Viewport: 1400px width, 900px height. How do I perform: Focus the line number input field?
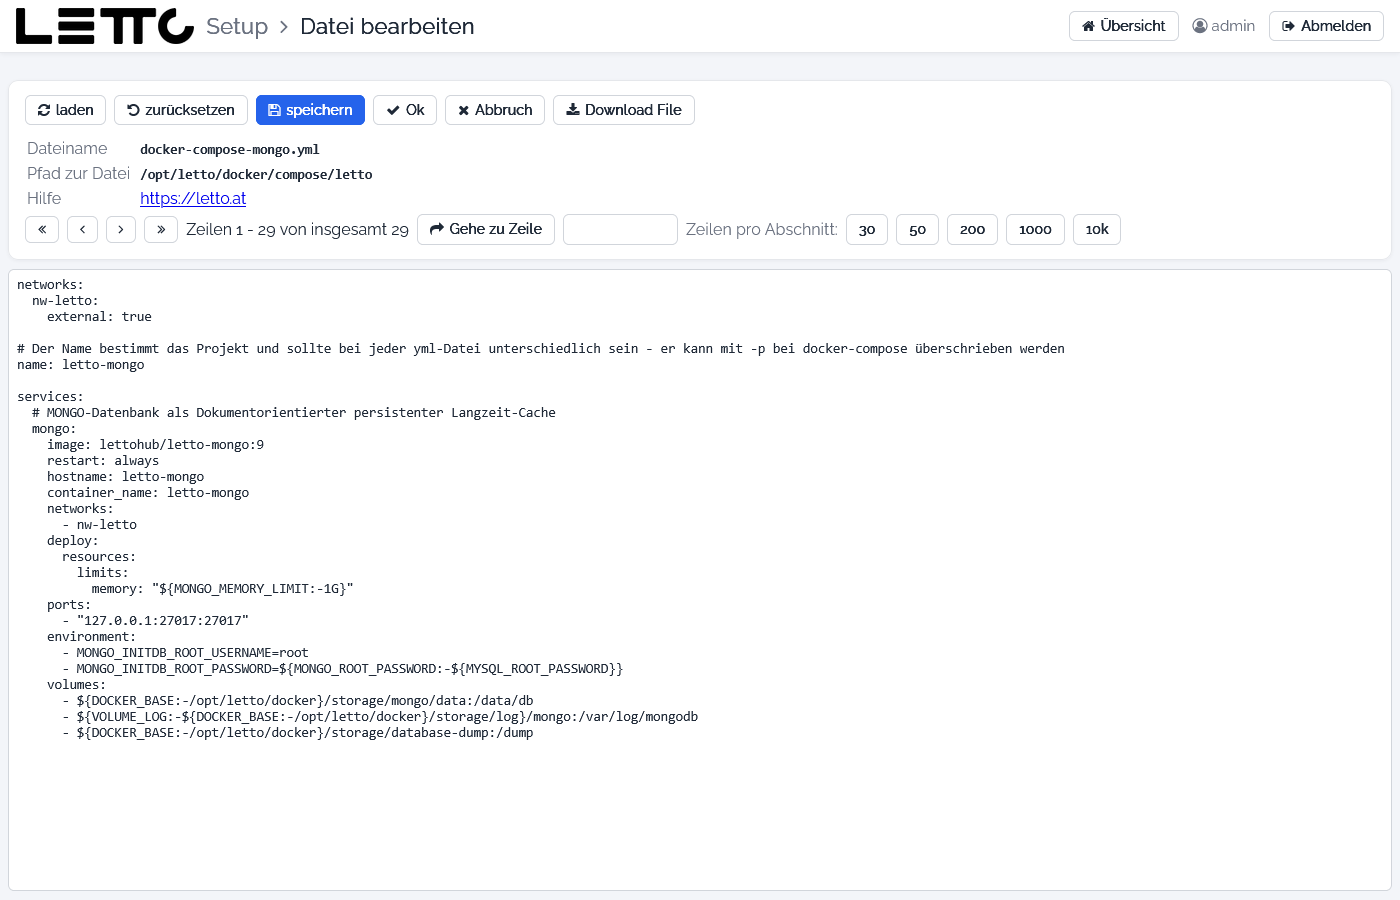(x=620, y=229)
